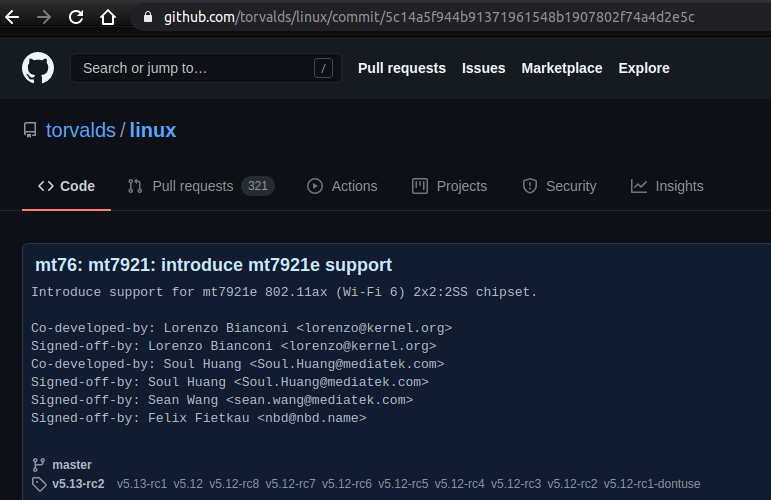Click 'Signed-off-by: Sean Wang' line
Viewport: 771px width, 500px height.
[x=222, y=400]
